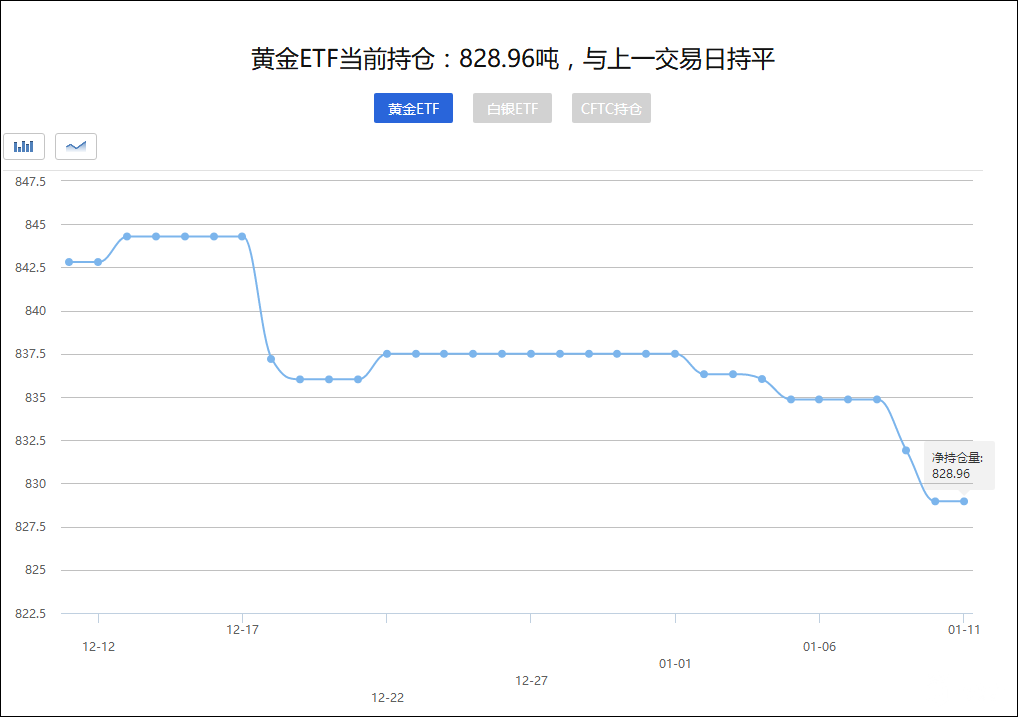
Task: Select the active 黄金ETF tab
Action: (x=413, y=108)
